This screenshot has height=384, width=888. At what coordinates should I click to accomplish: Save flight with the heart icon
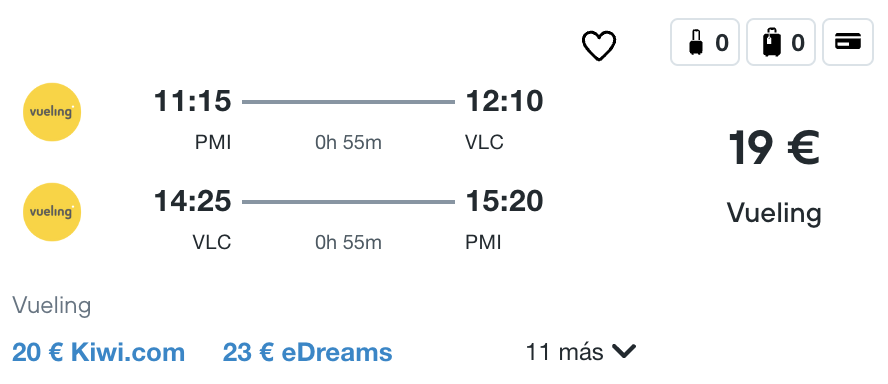599,45
